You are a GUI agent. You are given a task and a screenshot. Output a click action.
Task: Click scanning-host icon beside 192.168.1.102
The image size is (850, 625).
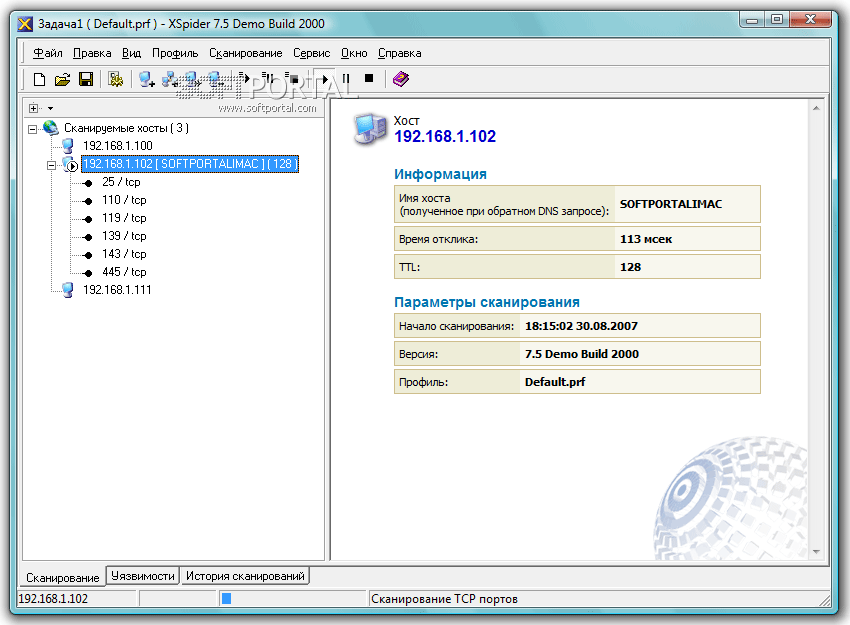(70, 164)
